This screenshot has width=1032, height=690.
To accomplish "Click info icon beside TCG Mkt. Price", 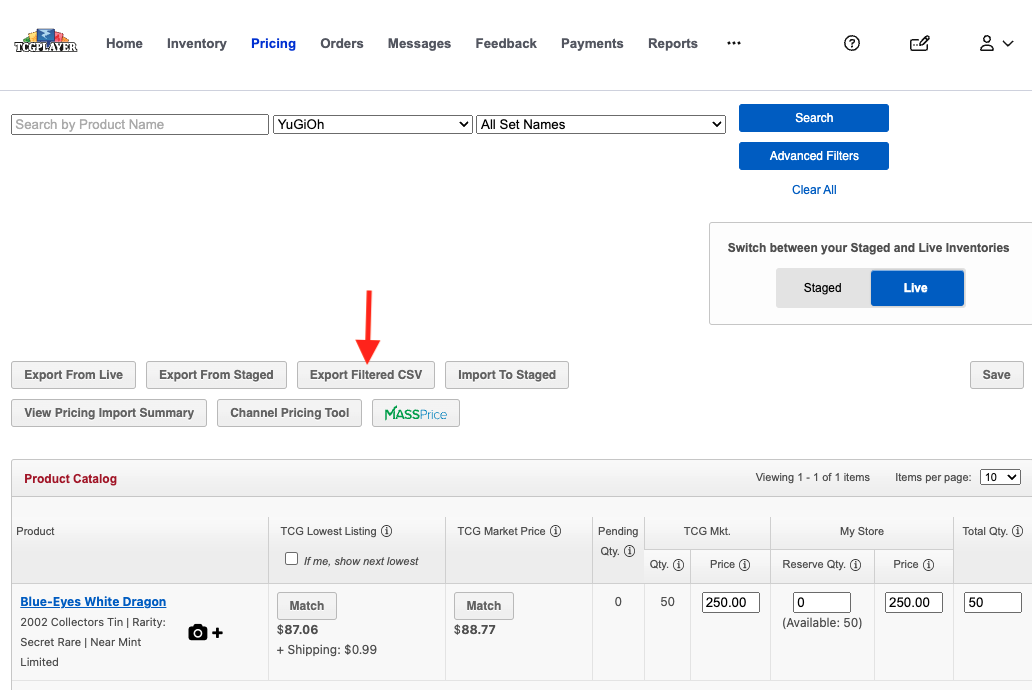I will (x=745, y=565).
